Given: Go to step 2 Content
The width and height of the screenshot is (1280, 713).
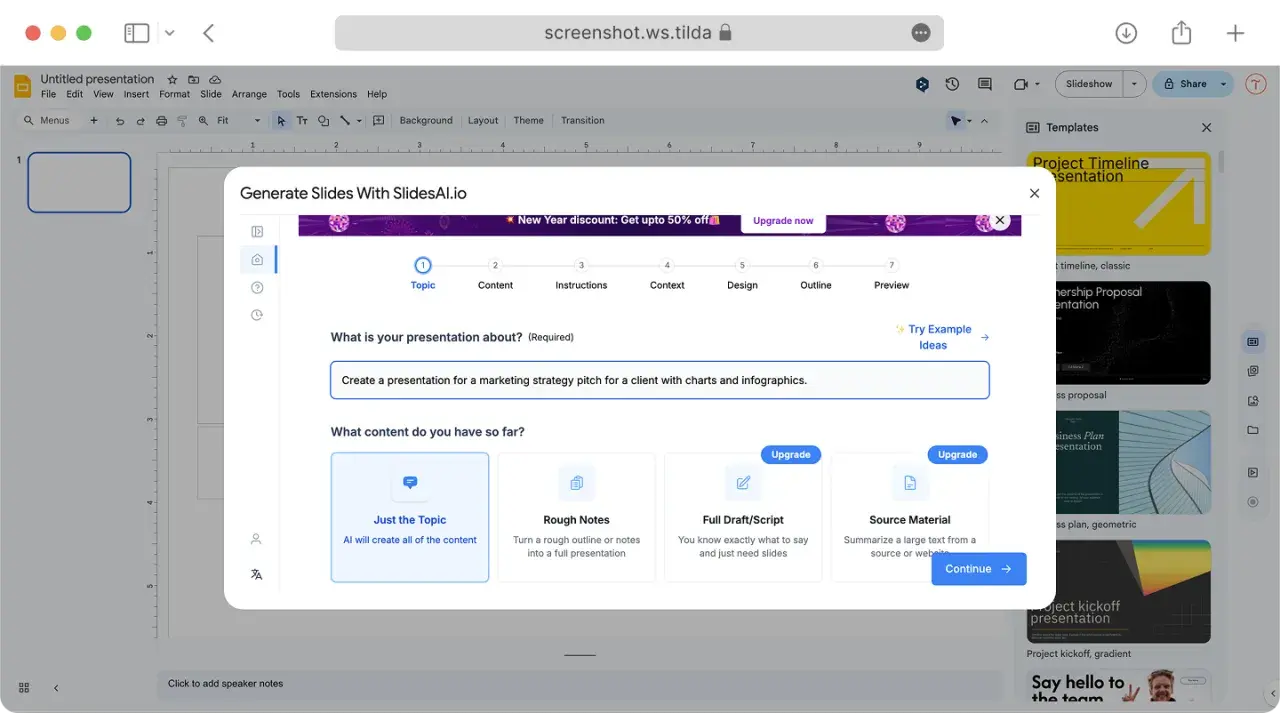Looking at the screenshot, I should click(x=495, y=274).
